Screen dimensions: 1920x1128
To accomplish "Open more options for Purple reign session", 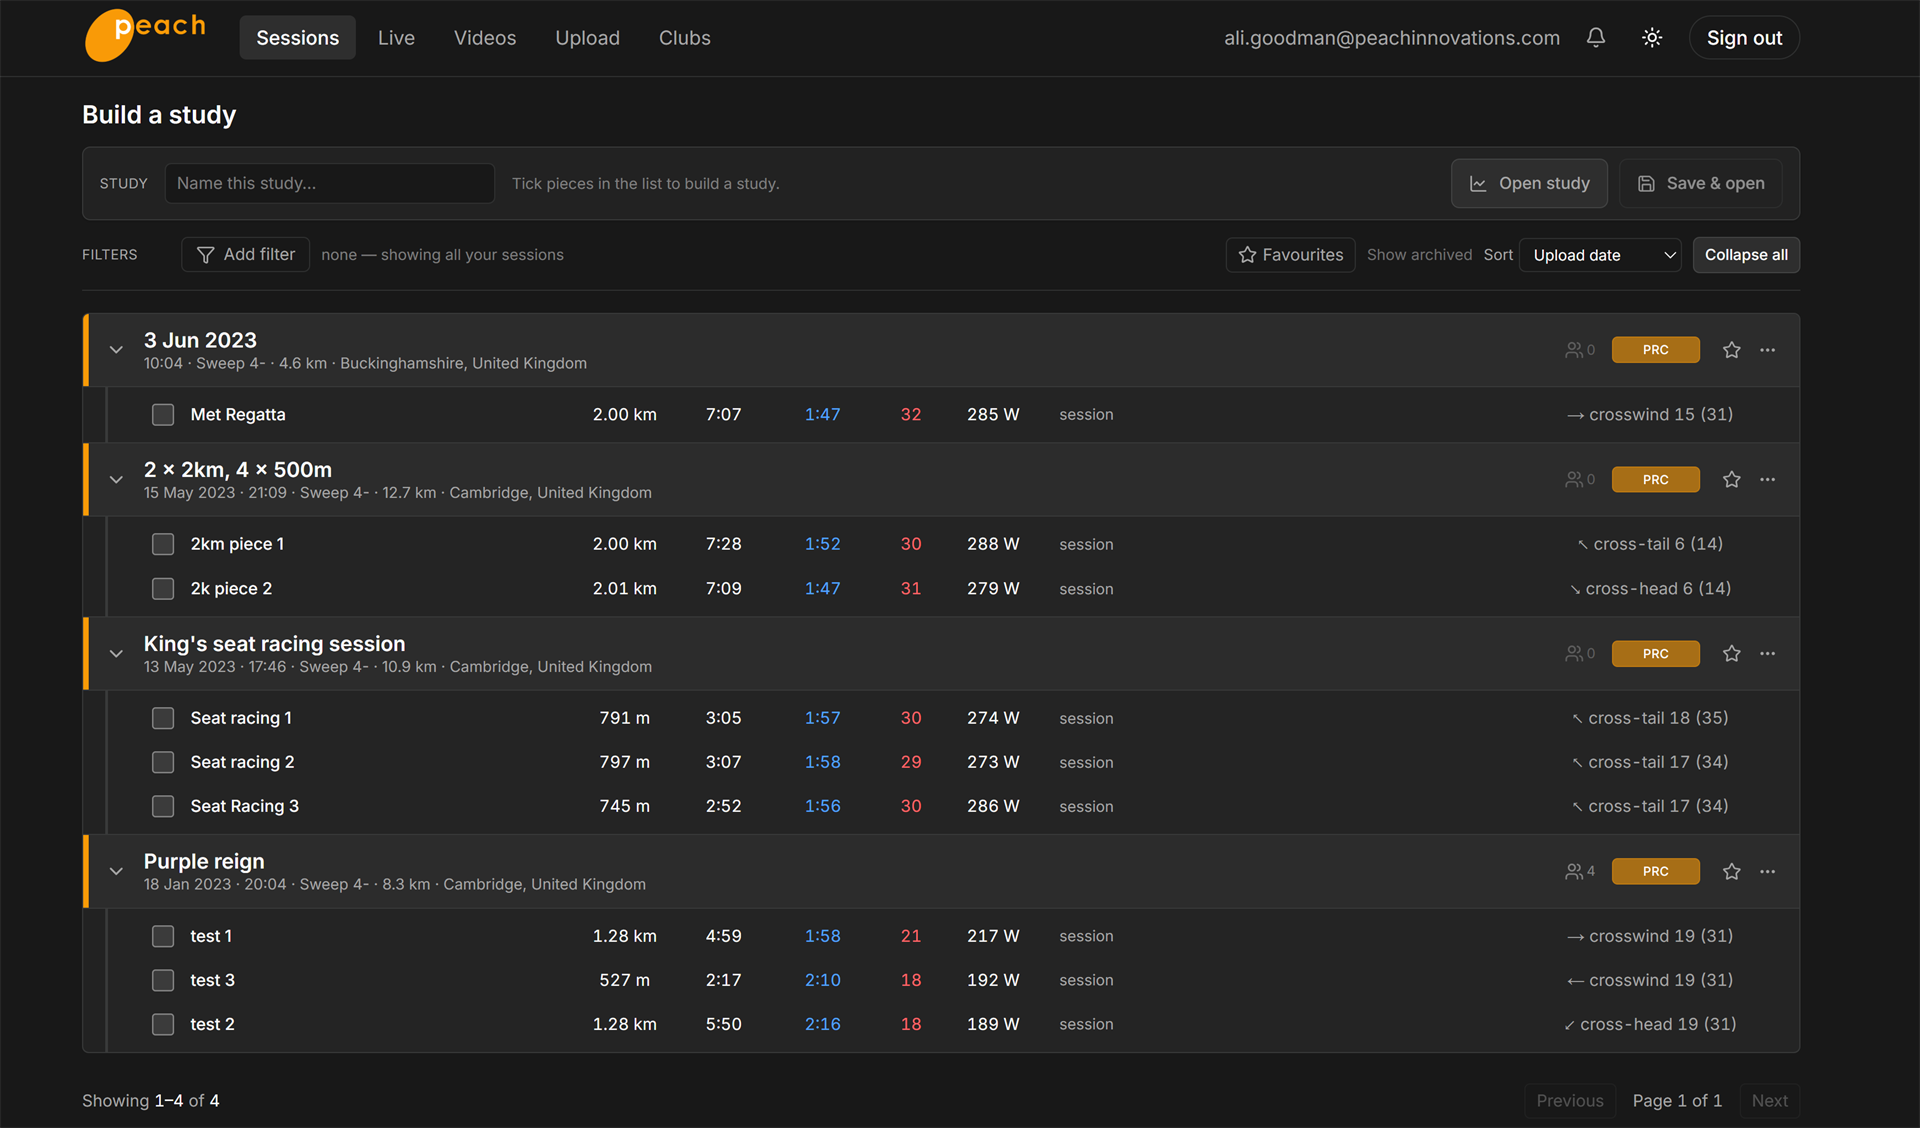I will click(x=1768, y=872).
